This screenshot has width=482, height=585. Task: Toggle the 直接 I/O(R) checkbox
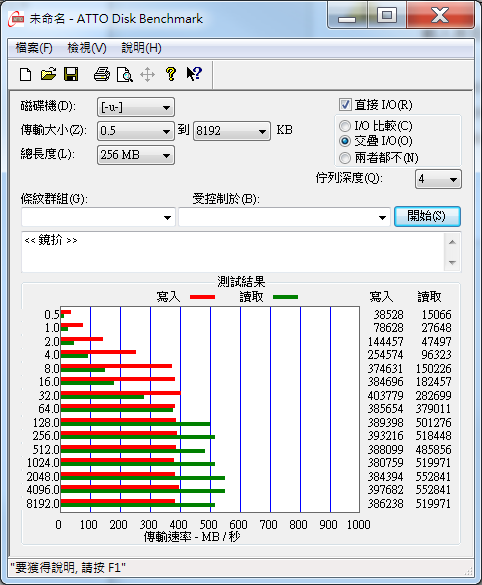click(x=345, y=105)
